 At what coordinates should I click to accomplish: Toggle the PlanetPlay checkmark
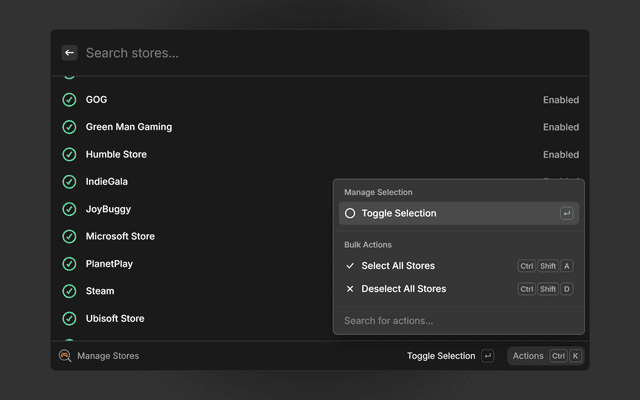(69, 264)
